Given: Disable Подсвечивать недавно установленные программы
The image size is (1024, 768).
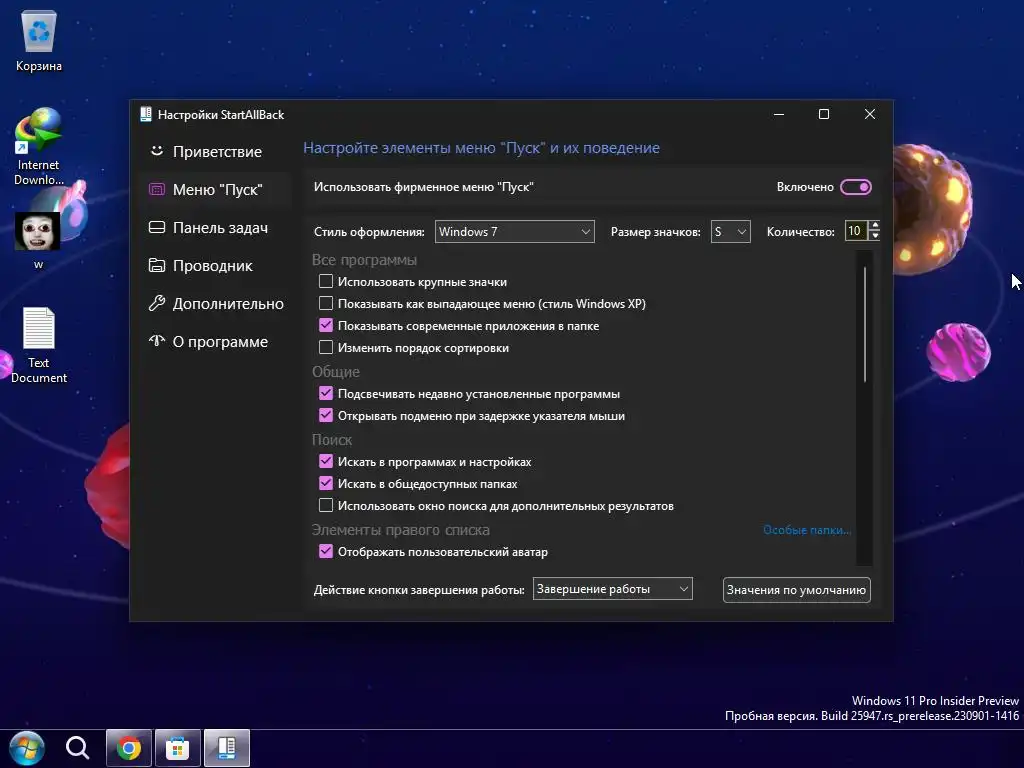Looking at the screenshot, I should tap(326, 393).
